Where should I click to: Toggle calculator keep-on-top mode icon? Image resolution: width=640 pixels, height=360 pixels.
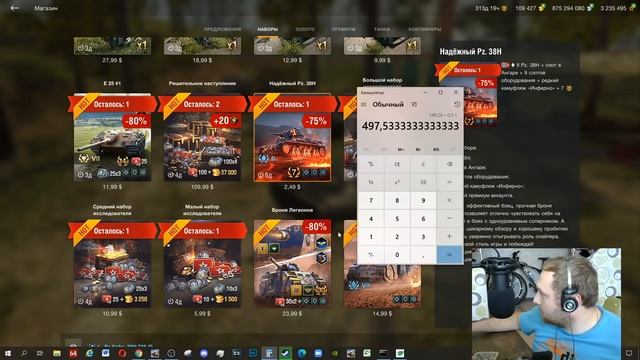[x=414, y=104]
